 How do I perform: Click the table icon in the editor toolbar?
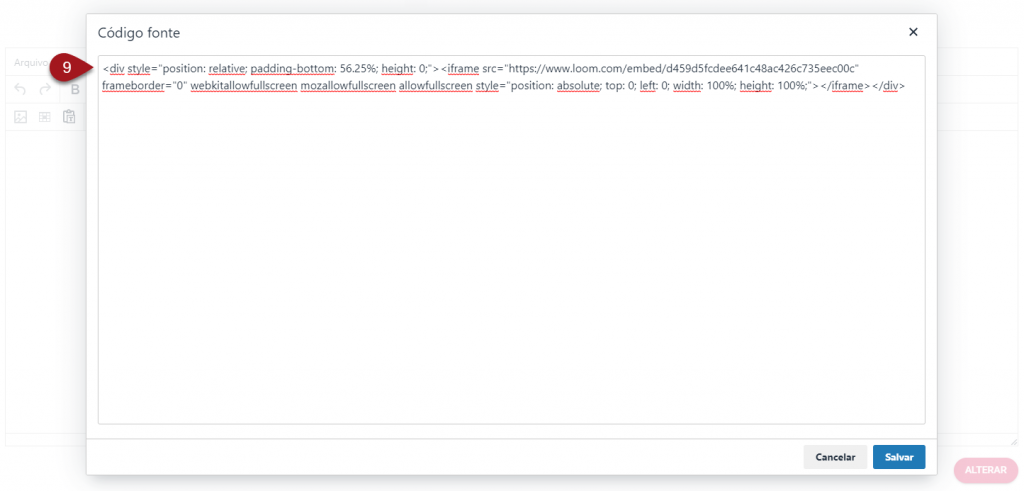pyautogui.click(x=45, y=117)
